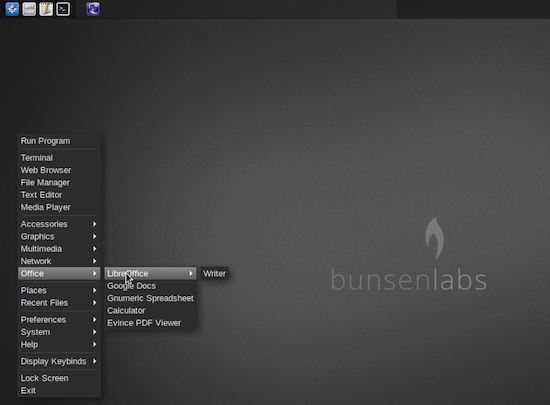Launch the file manager drive icon in panel
The image size is (550, 405).
click(29, 9)
